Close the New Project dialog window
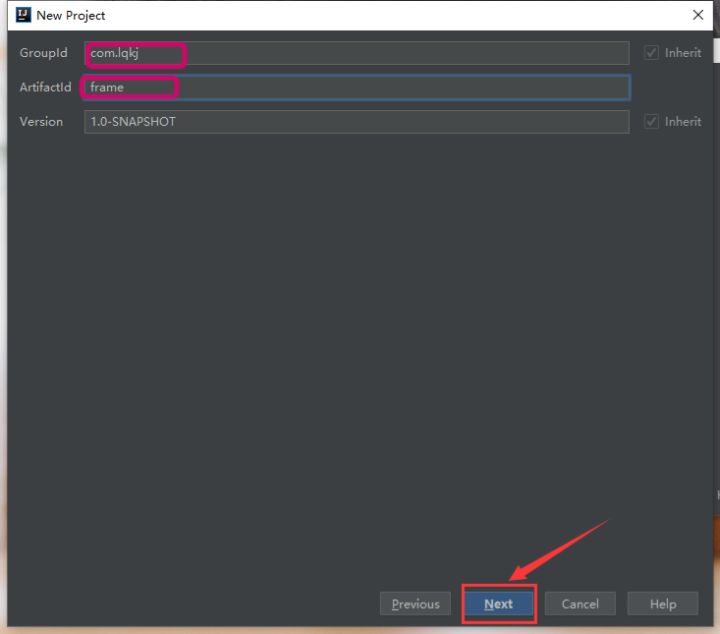The height and width of the screenshot is (634, 720). coord(698,15)
